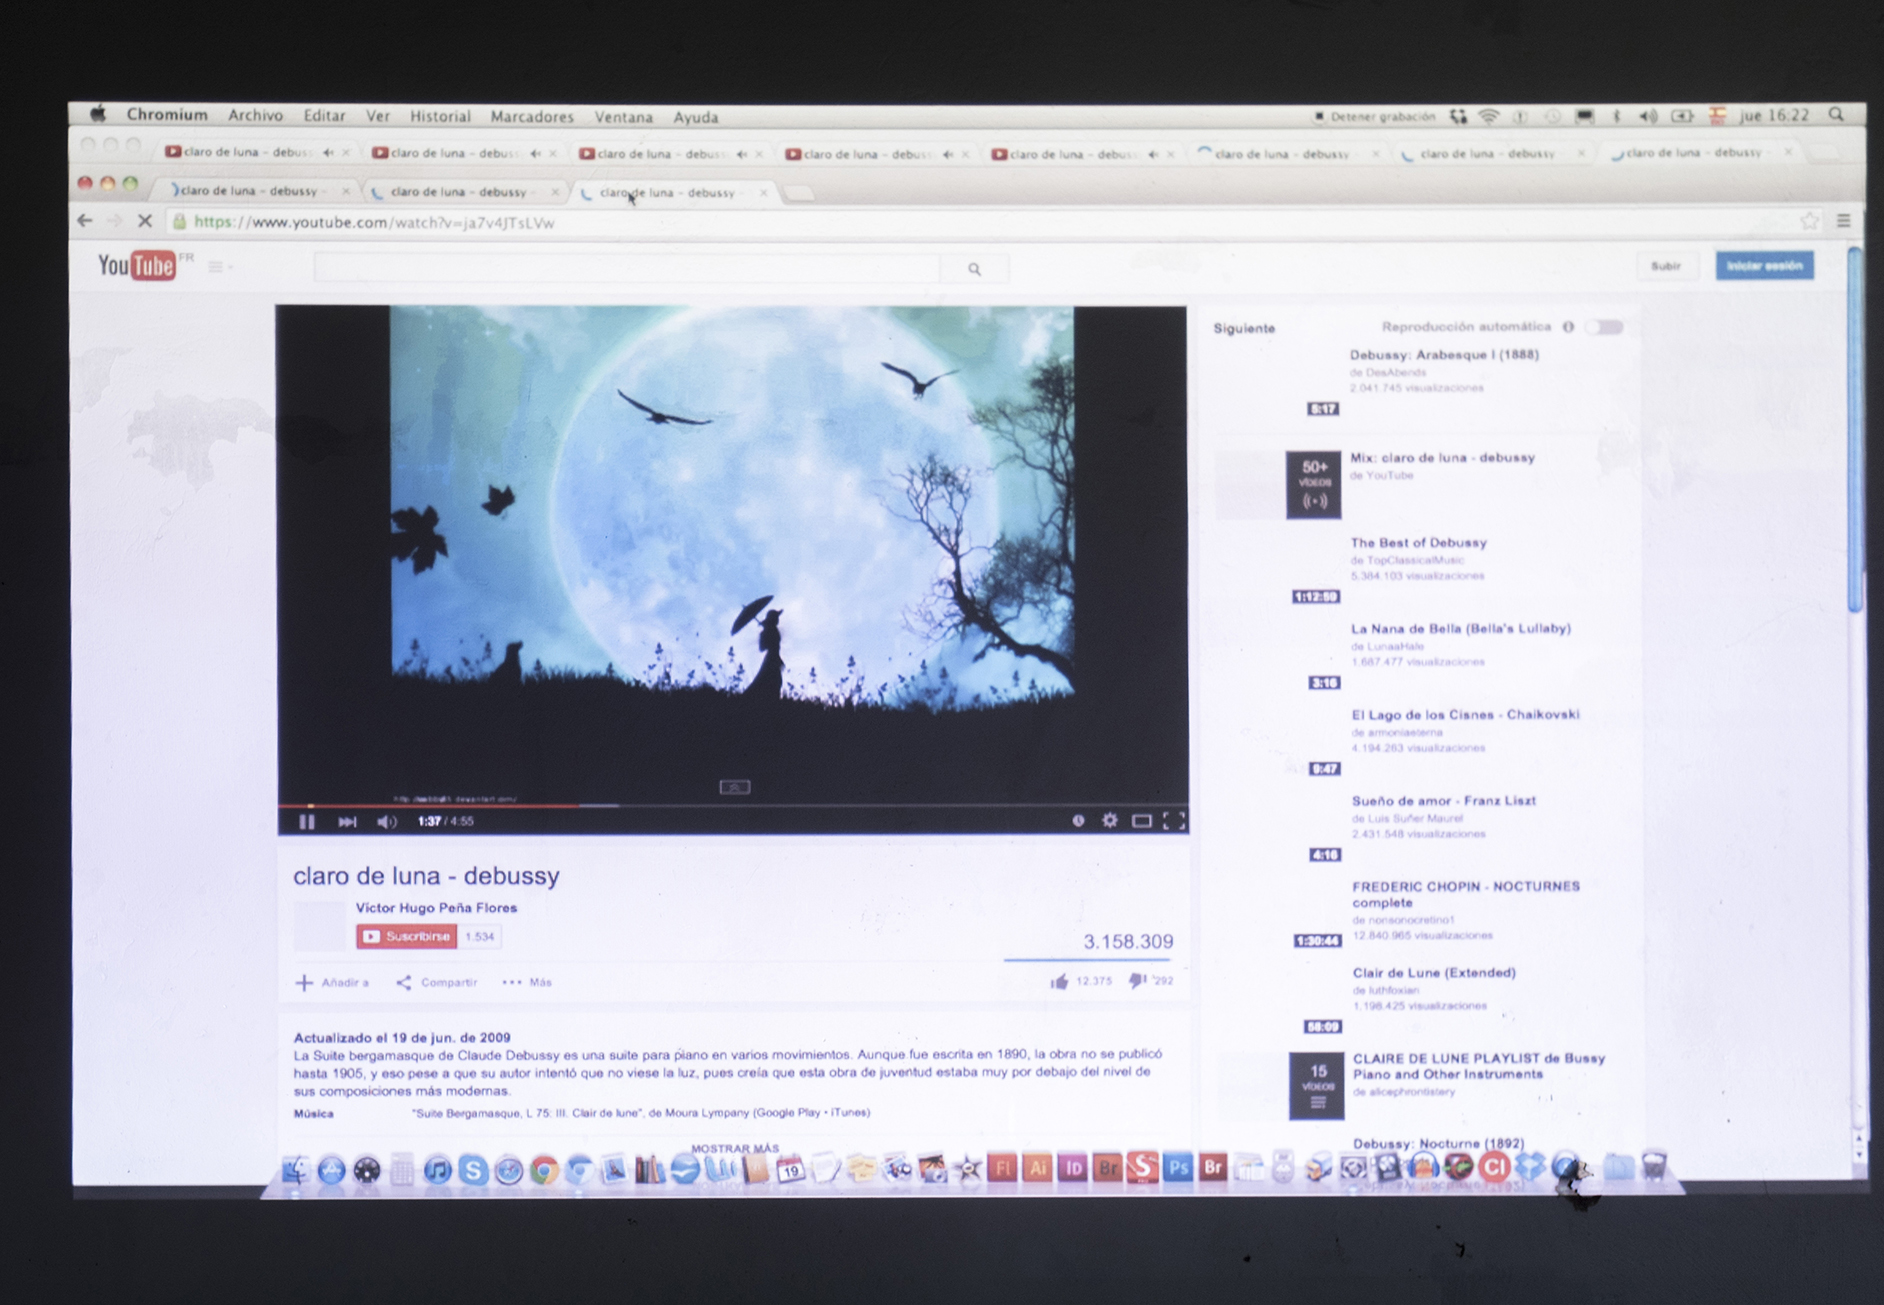Open the Ayuda menu
This screenshot has width=1884, height=1305.
click(695, 117)
